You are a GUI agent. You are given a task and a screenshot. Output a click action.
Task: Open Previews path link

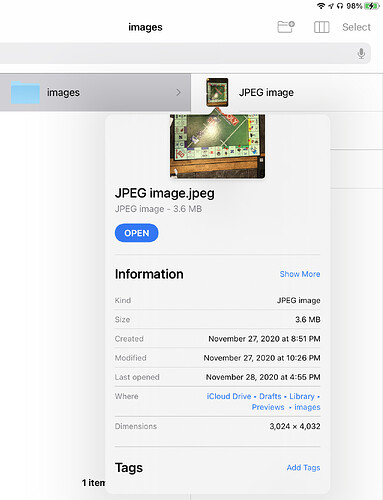click(x=268, y=407)
